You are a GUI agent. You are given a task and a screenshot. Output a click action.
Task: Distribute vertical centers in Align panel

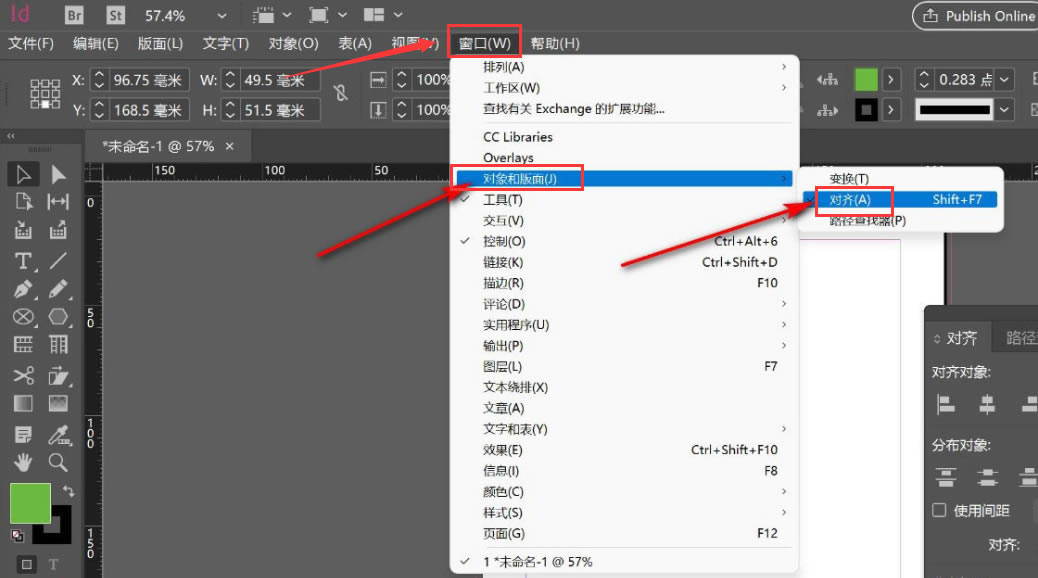click(x=987, y=477)
